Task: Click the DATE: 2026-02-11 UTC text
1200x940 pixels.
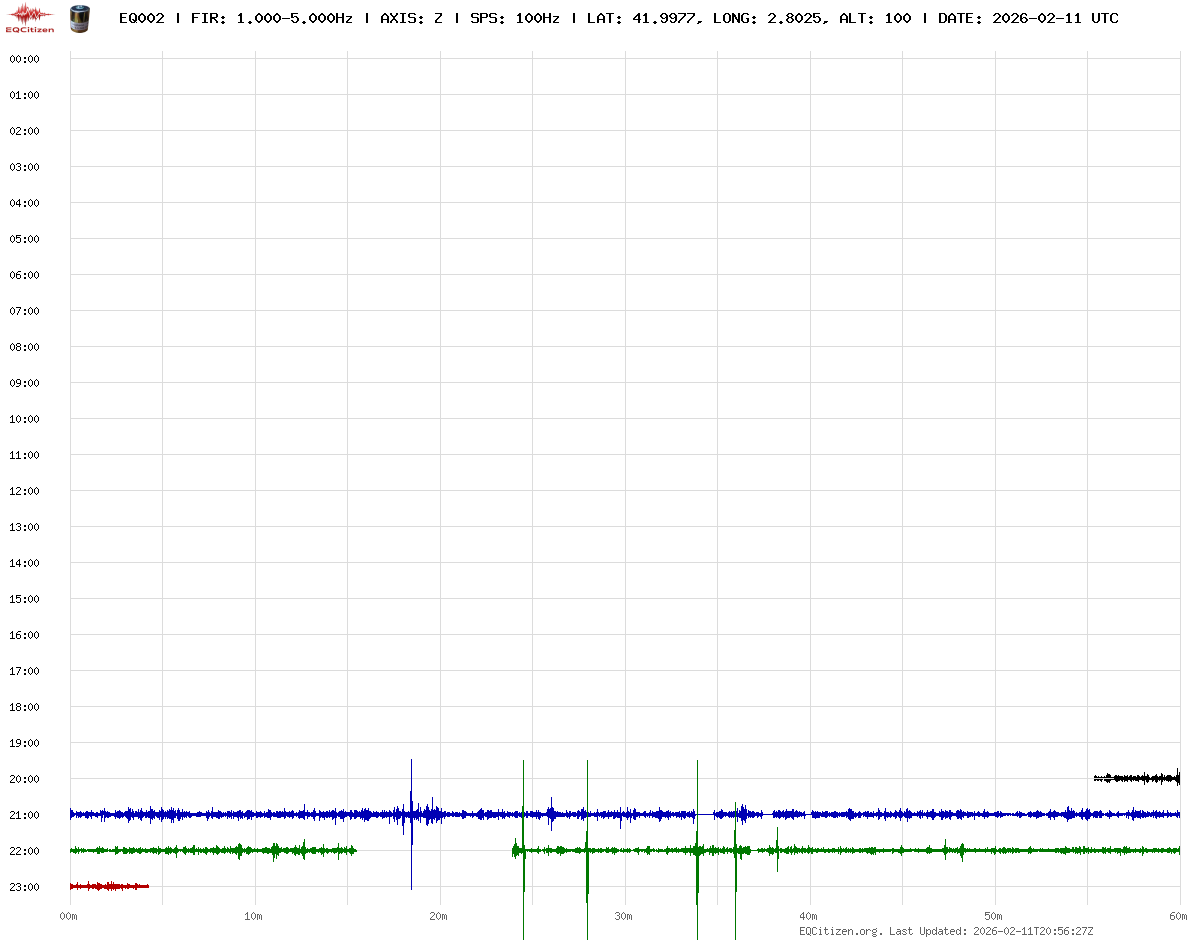Action: point(1028,18)
